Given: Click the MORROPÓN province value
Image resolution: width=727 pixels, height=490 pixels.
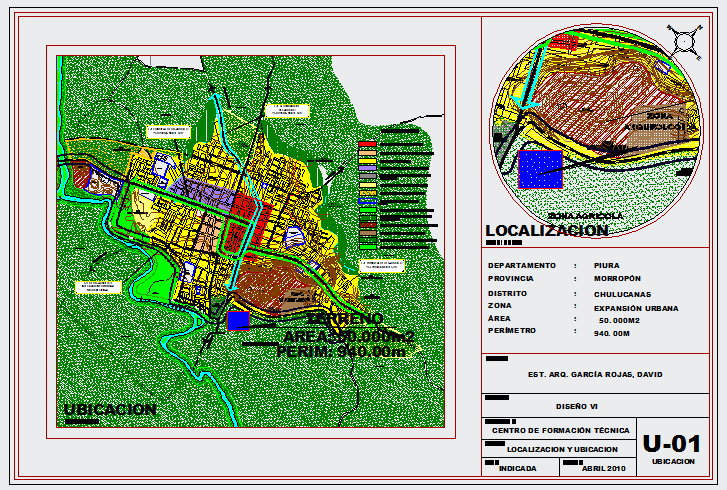Looking at the screenshot, I should [x=617, y=278].
